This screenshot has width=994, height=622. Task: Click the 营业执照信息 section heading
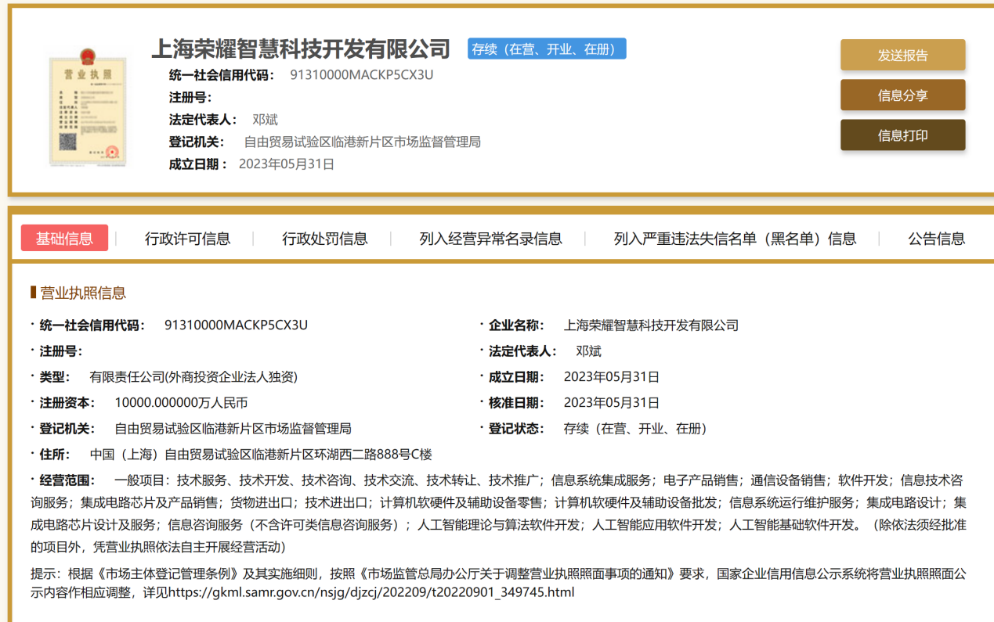coord(83,293)
